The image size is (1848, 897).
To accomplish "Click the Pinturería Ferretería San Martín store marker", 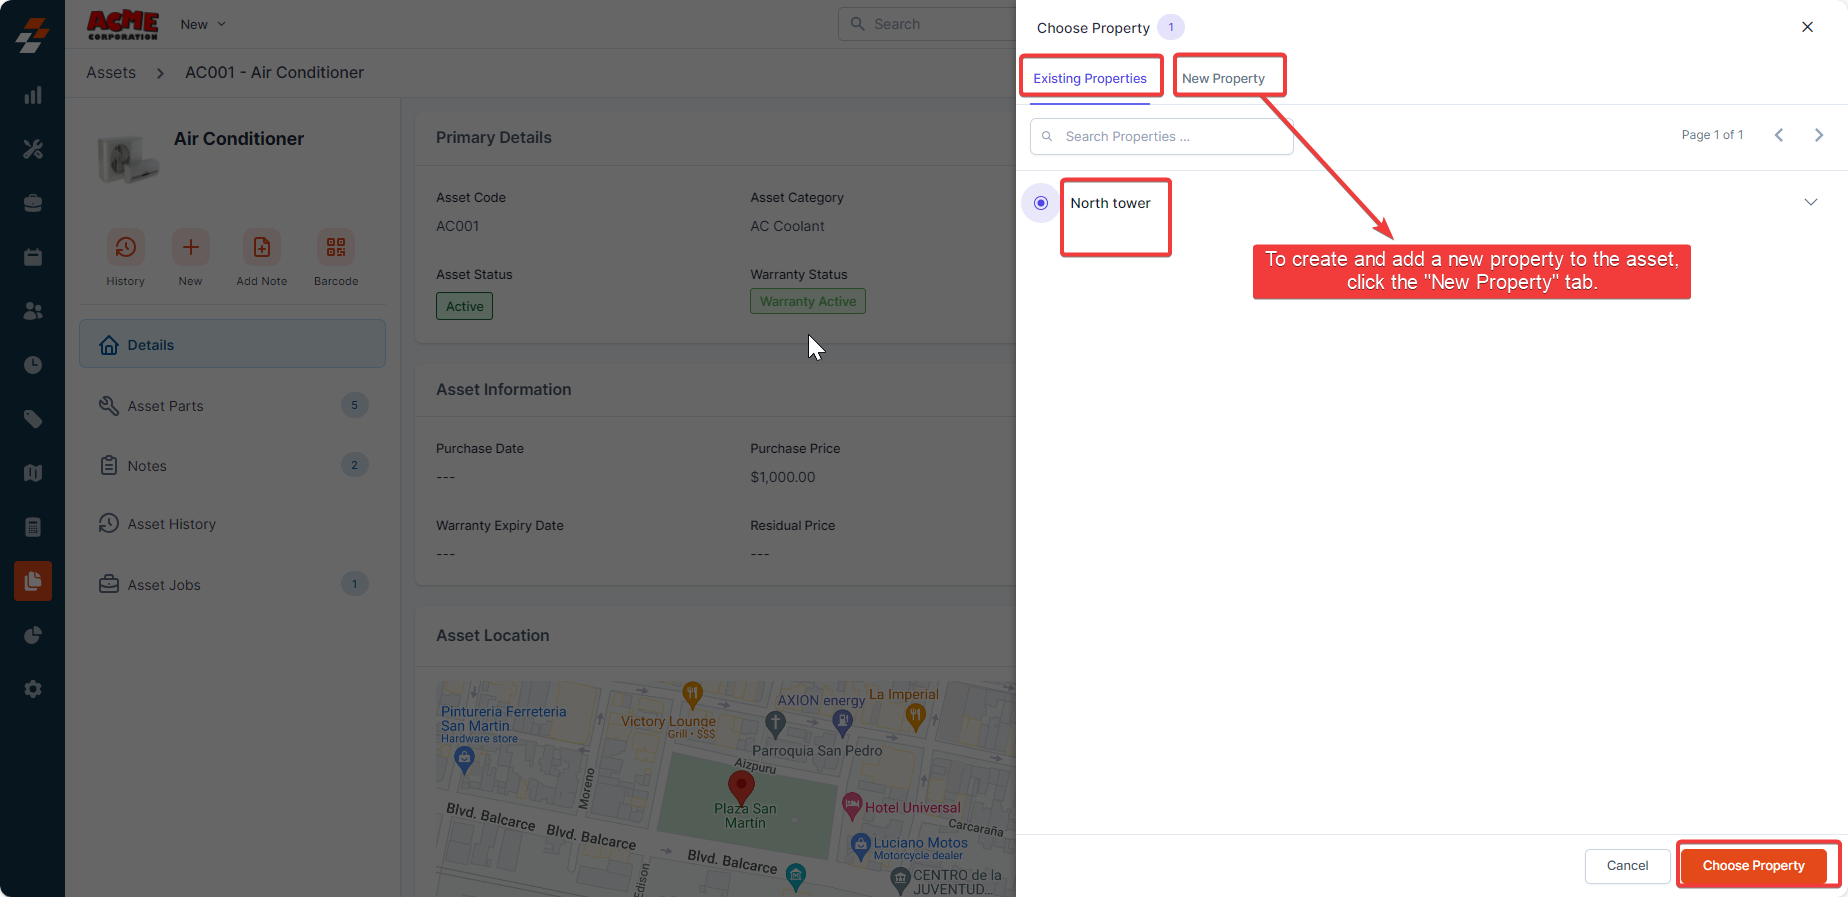I will [464, 759].
